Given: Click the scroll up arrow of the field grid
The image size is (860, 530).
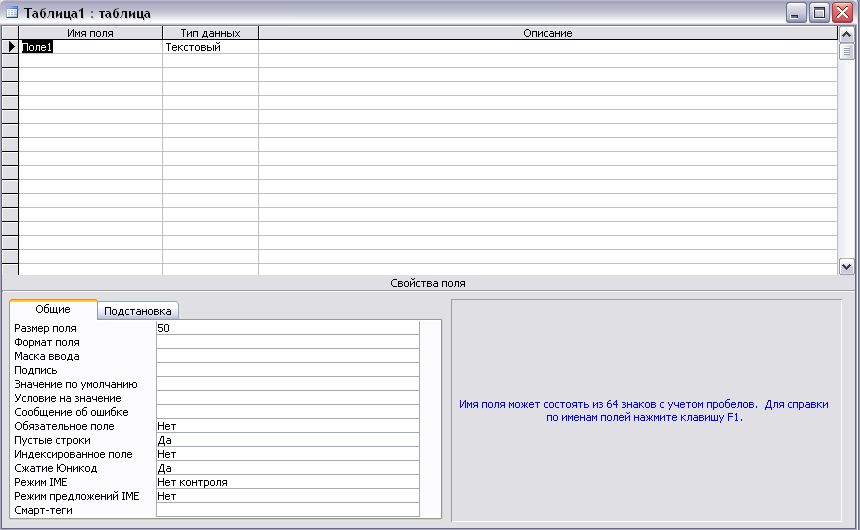Looking at the screenshot, I should (847, 34).
